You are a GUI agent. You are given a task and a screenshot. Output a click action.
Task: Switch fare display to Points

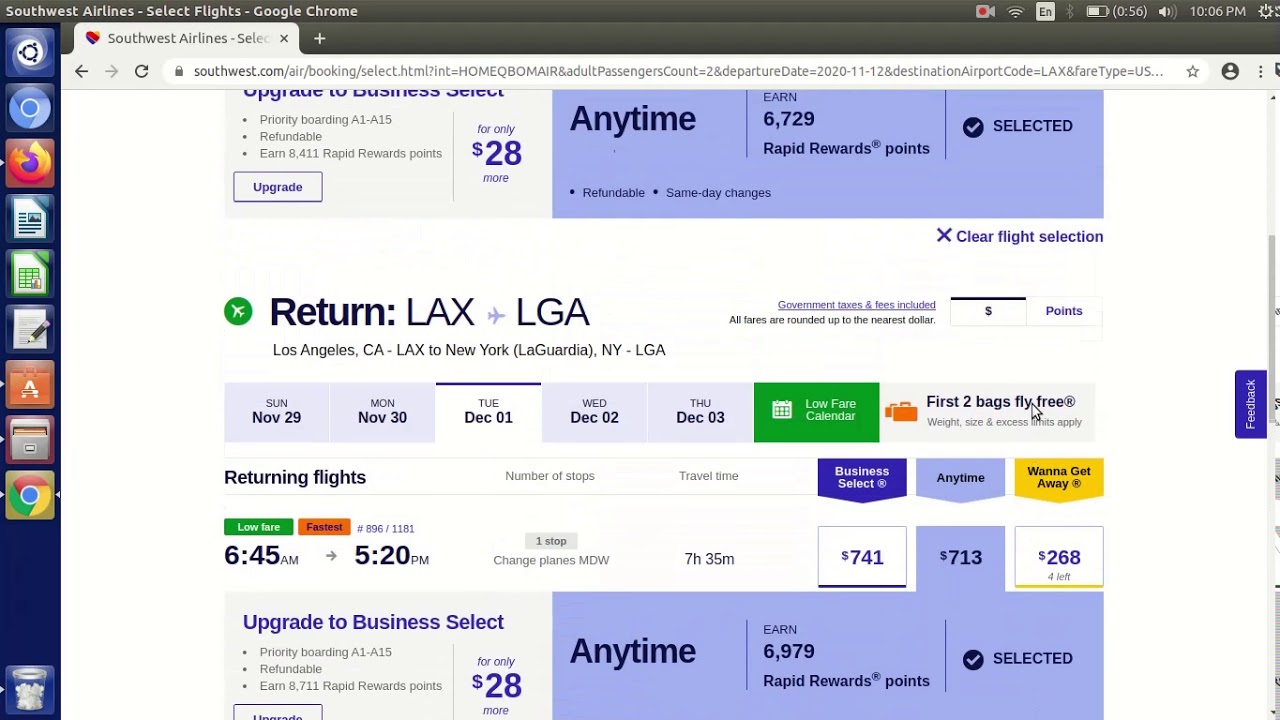tap(1064, 311)
